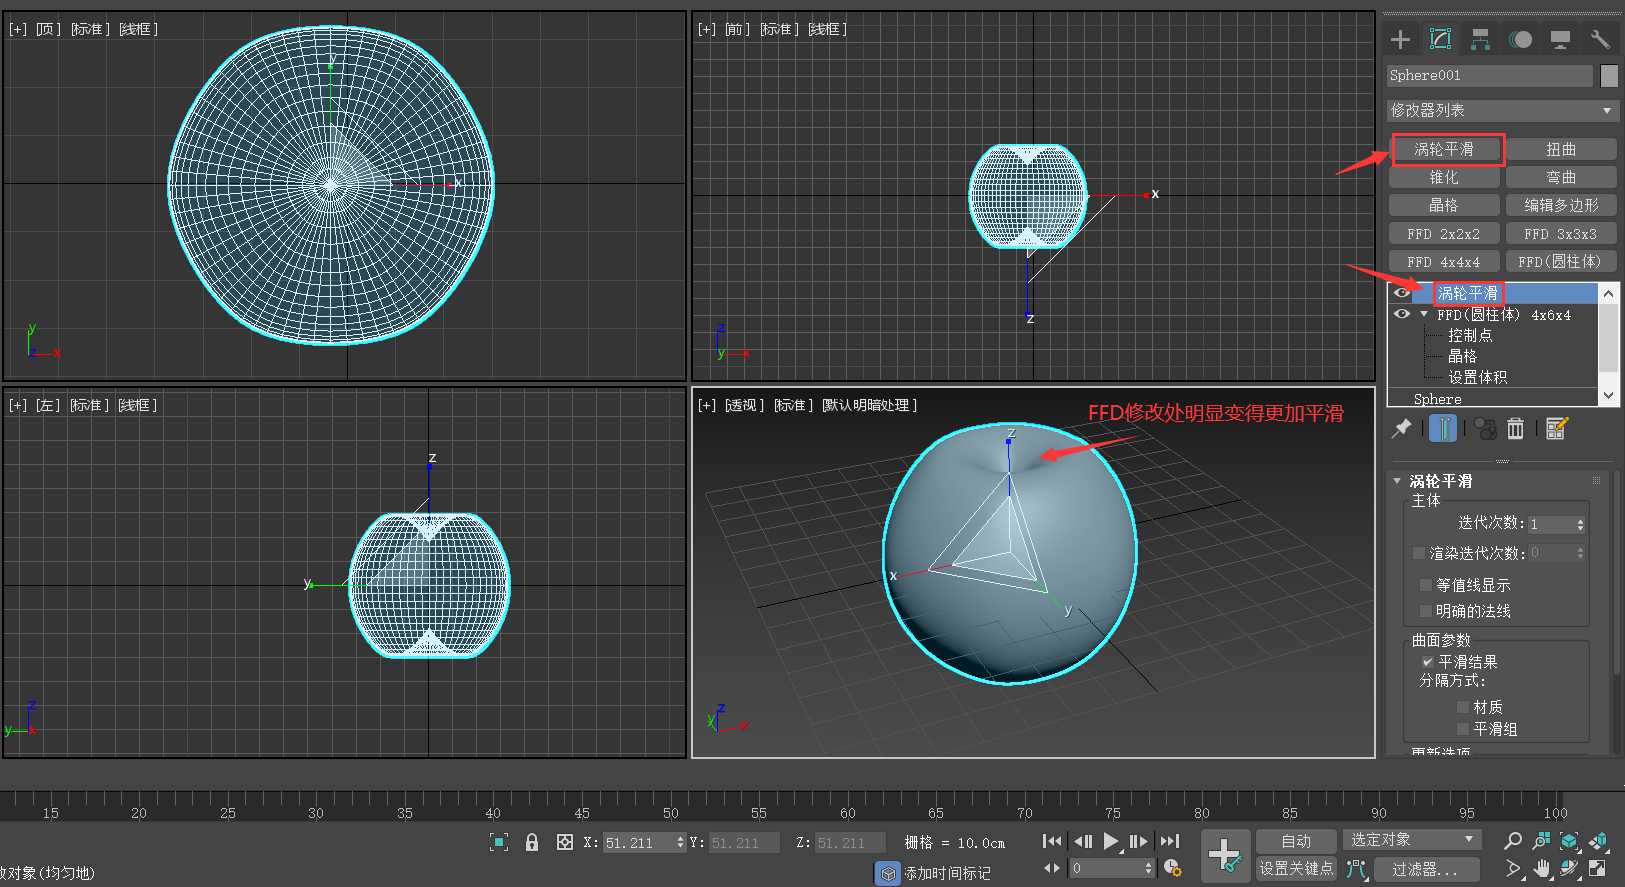Image resolution: width=1625 pixels, height=887 pixels.
Task: Play the animation
Action: pyautogui.click(x=1111, y=841)
